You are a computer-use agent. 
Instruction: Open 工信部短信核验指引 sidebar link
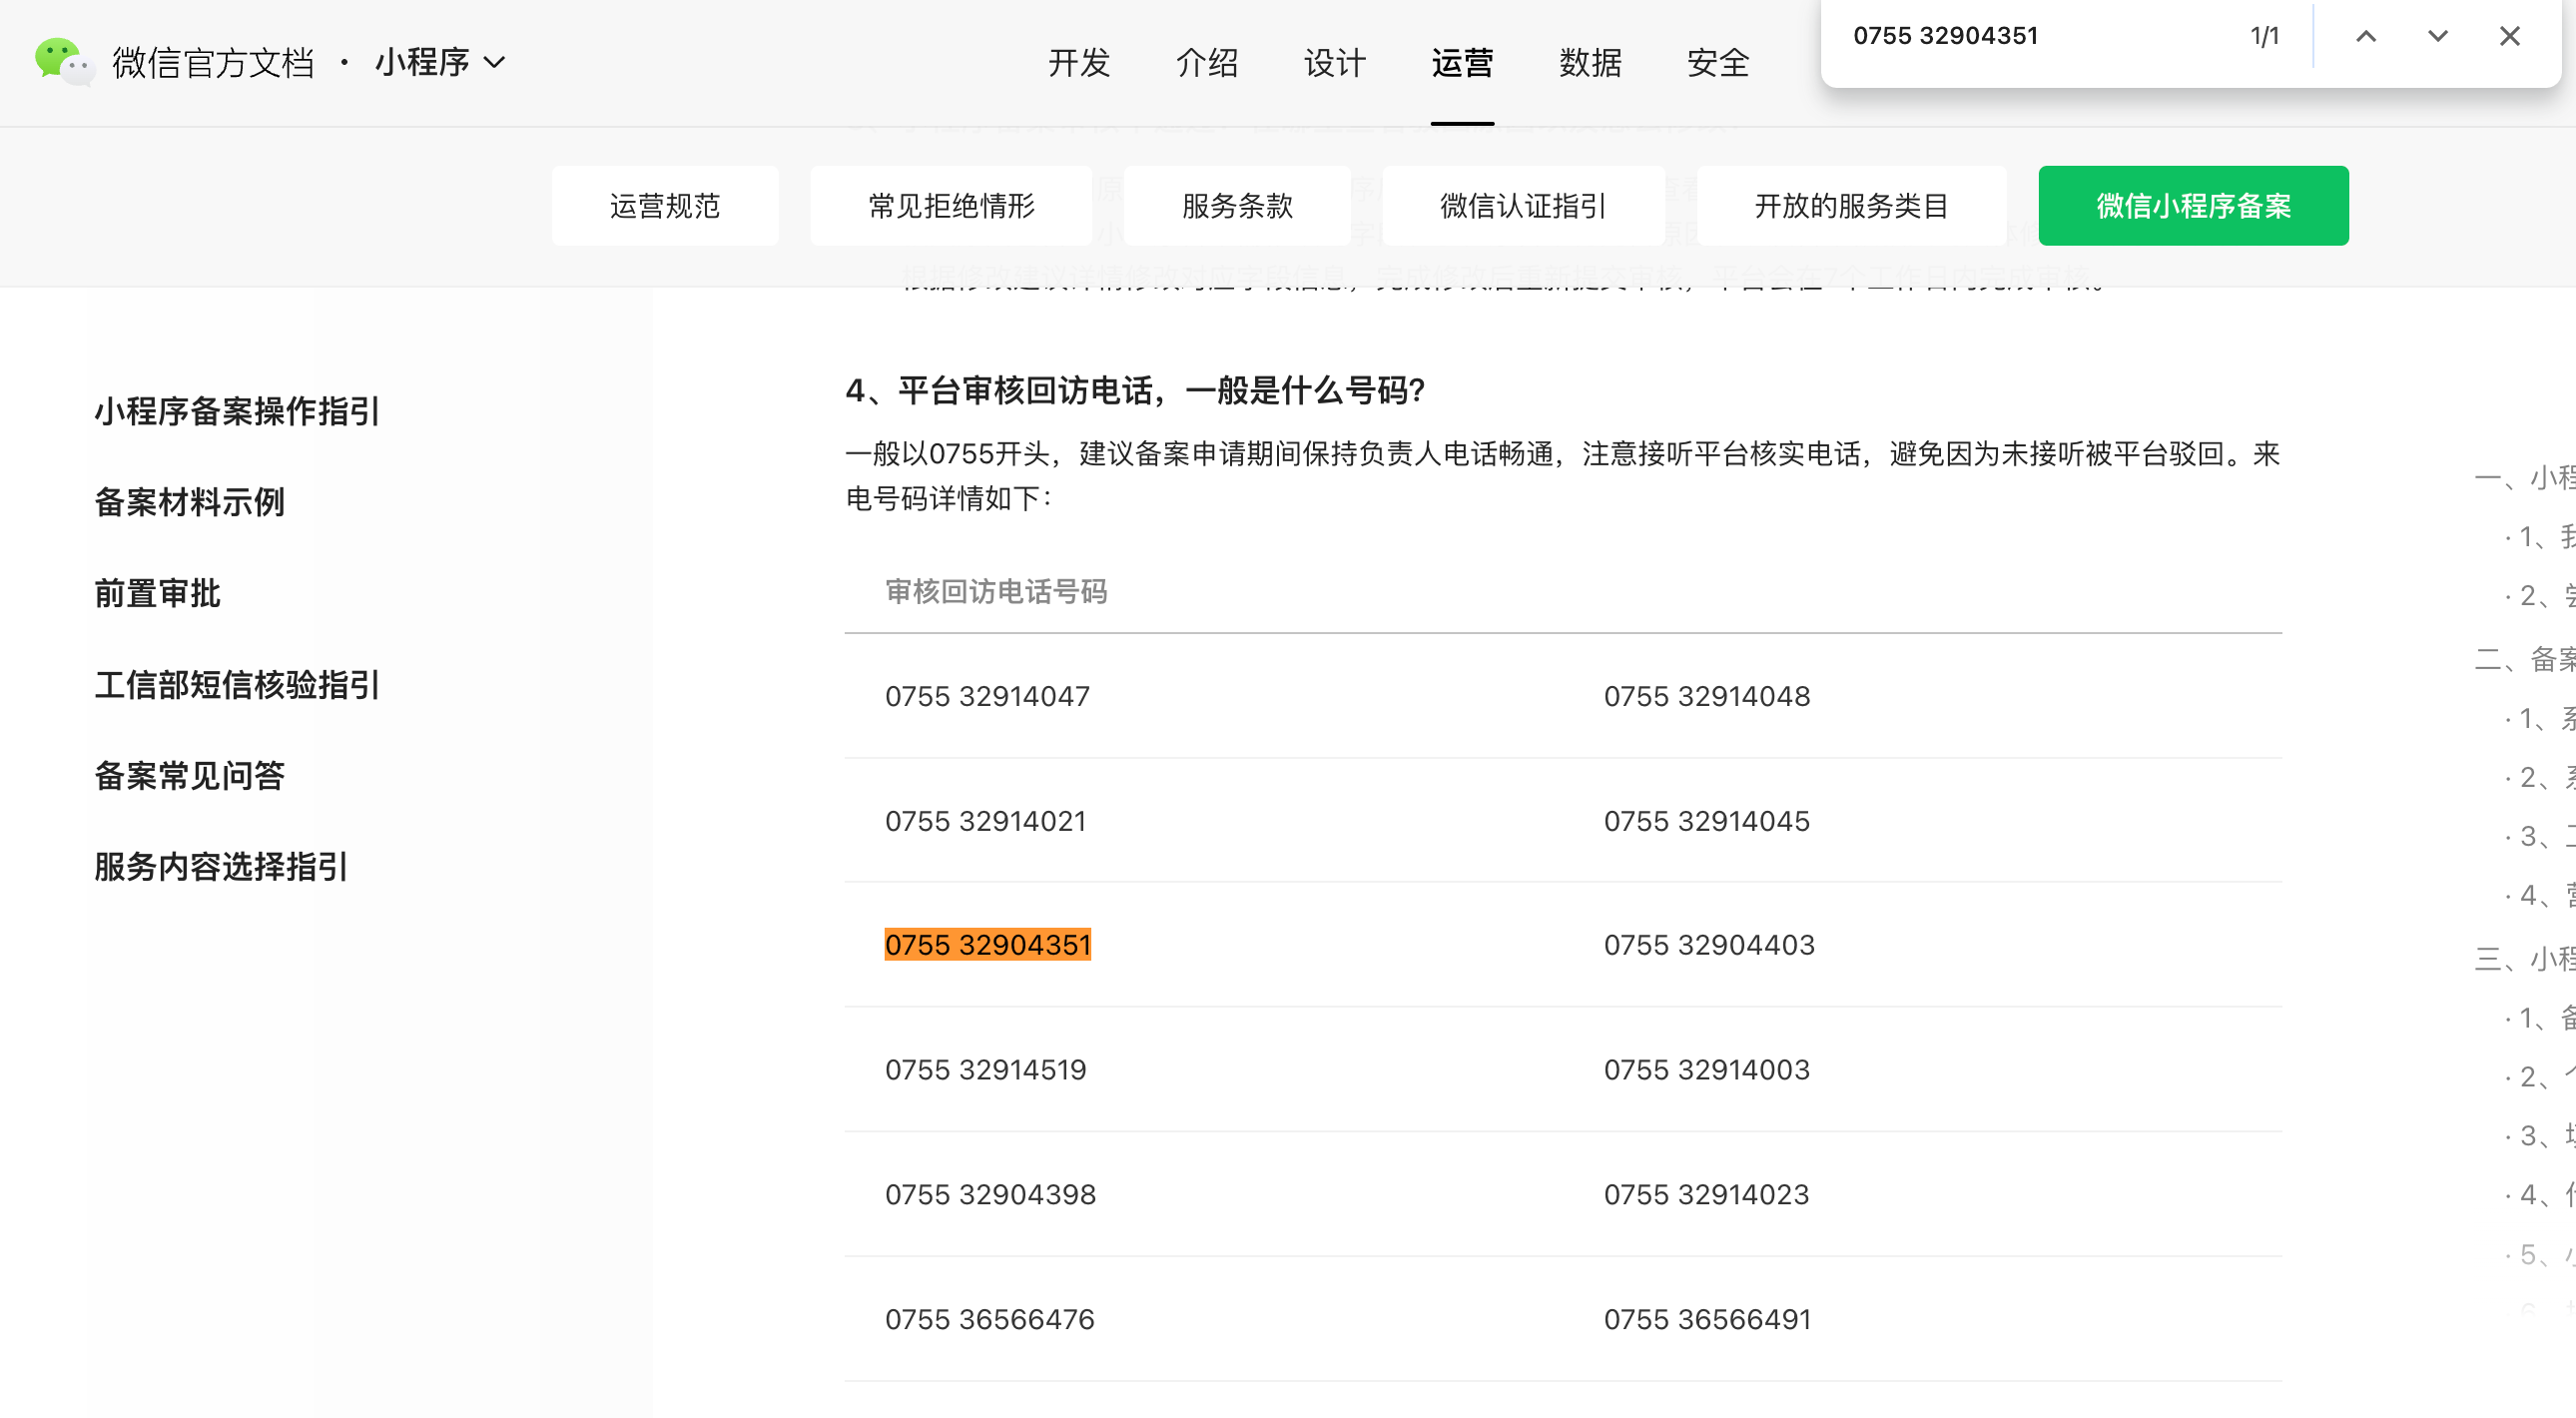[237, 685]
